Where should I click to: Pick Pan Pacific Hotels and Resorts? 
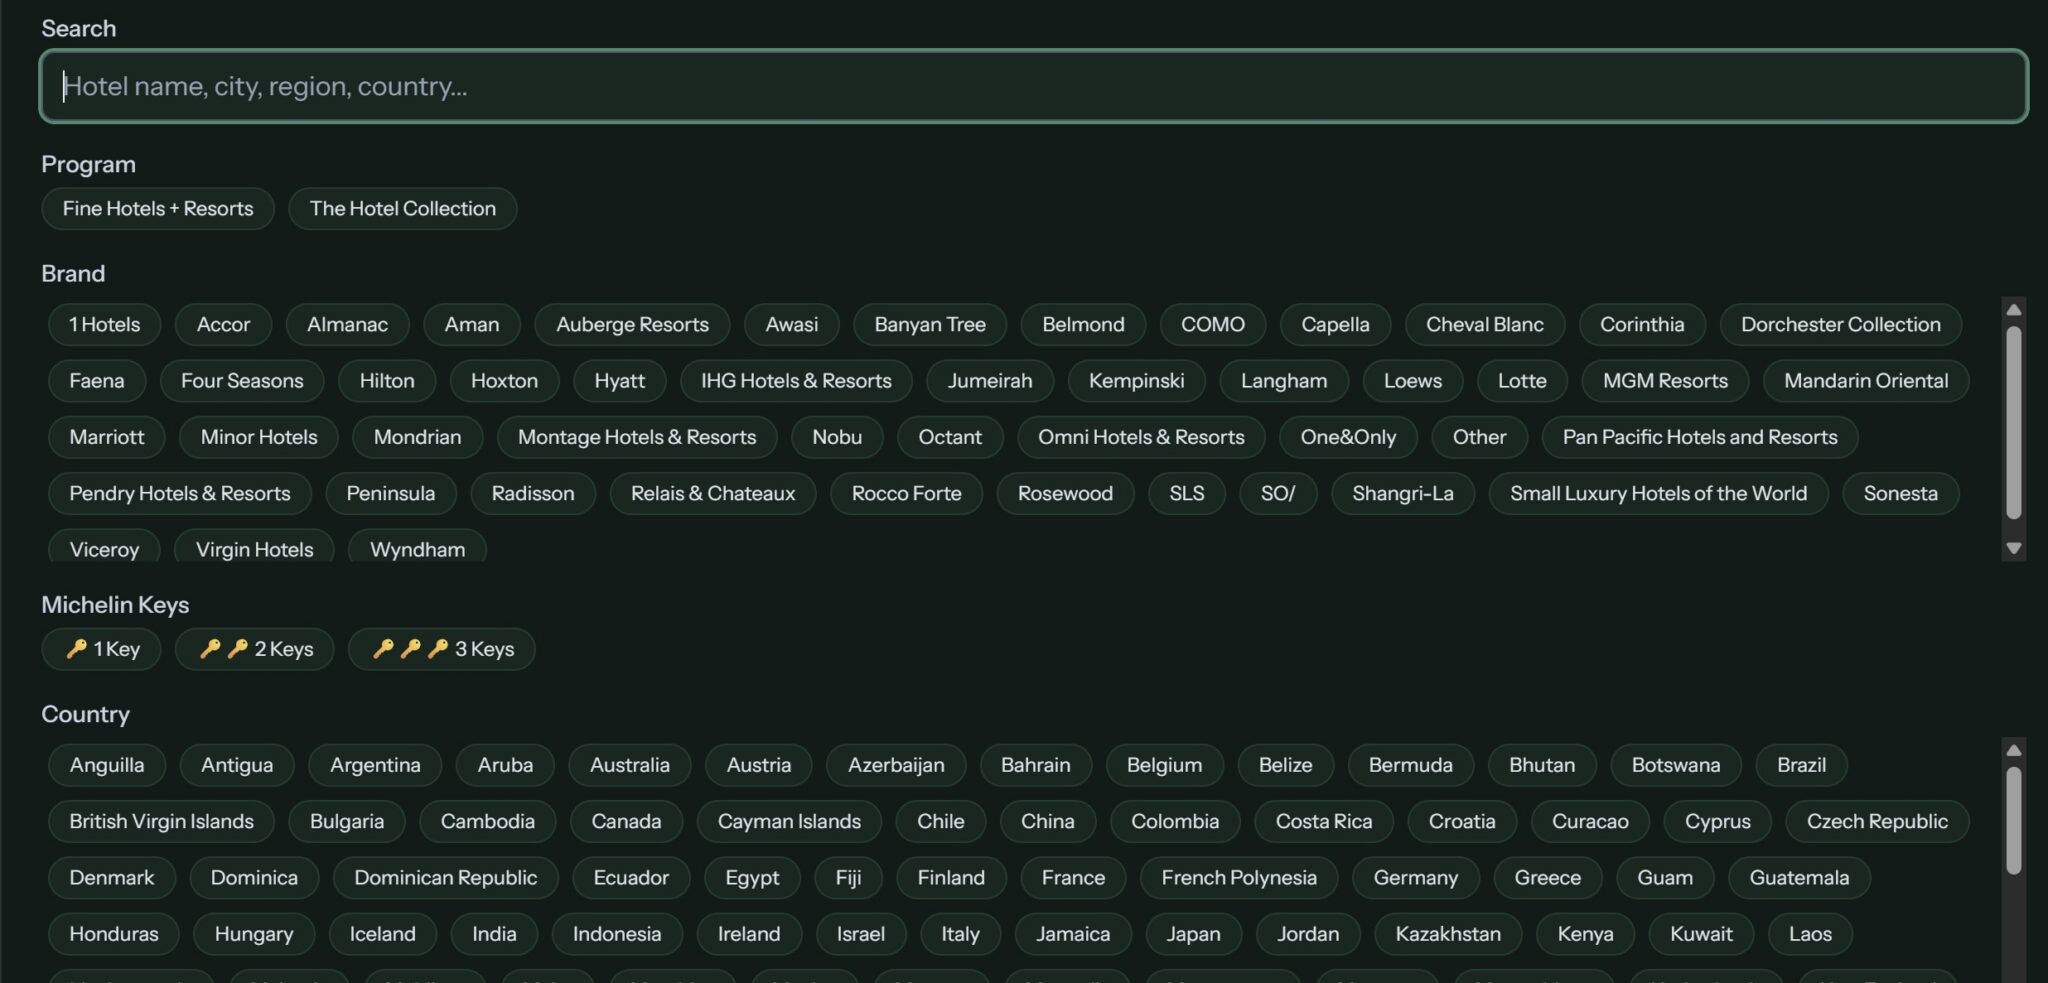(1700, 437)
